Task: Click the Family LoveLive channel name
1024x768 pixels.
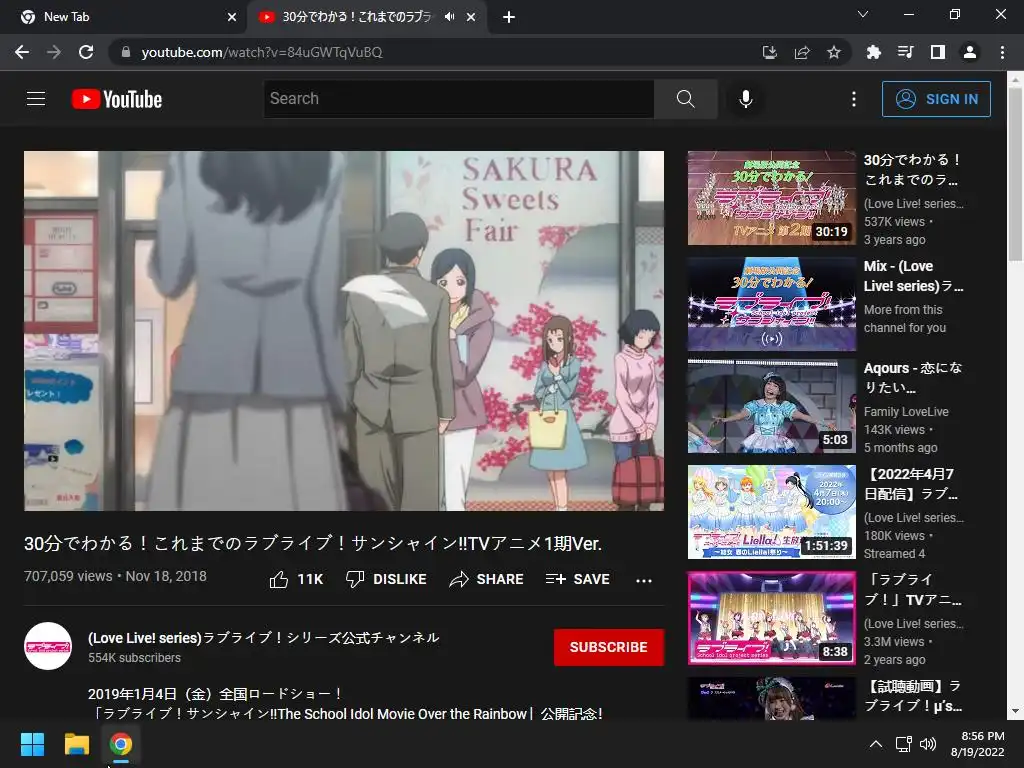Action: (x=906, y=411)
